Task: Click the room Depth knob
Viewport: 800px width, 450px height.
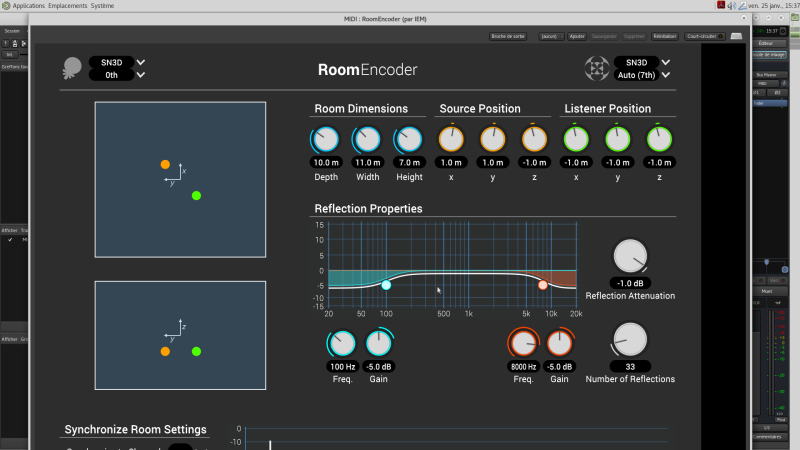Action: click(x=326, y=139)
